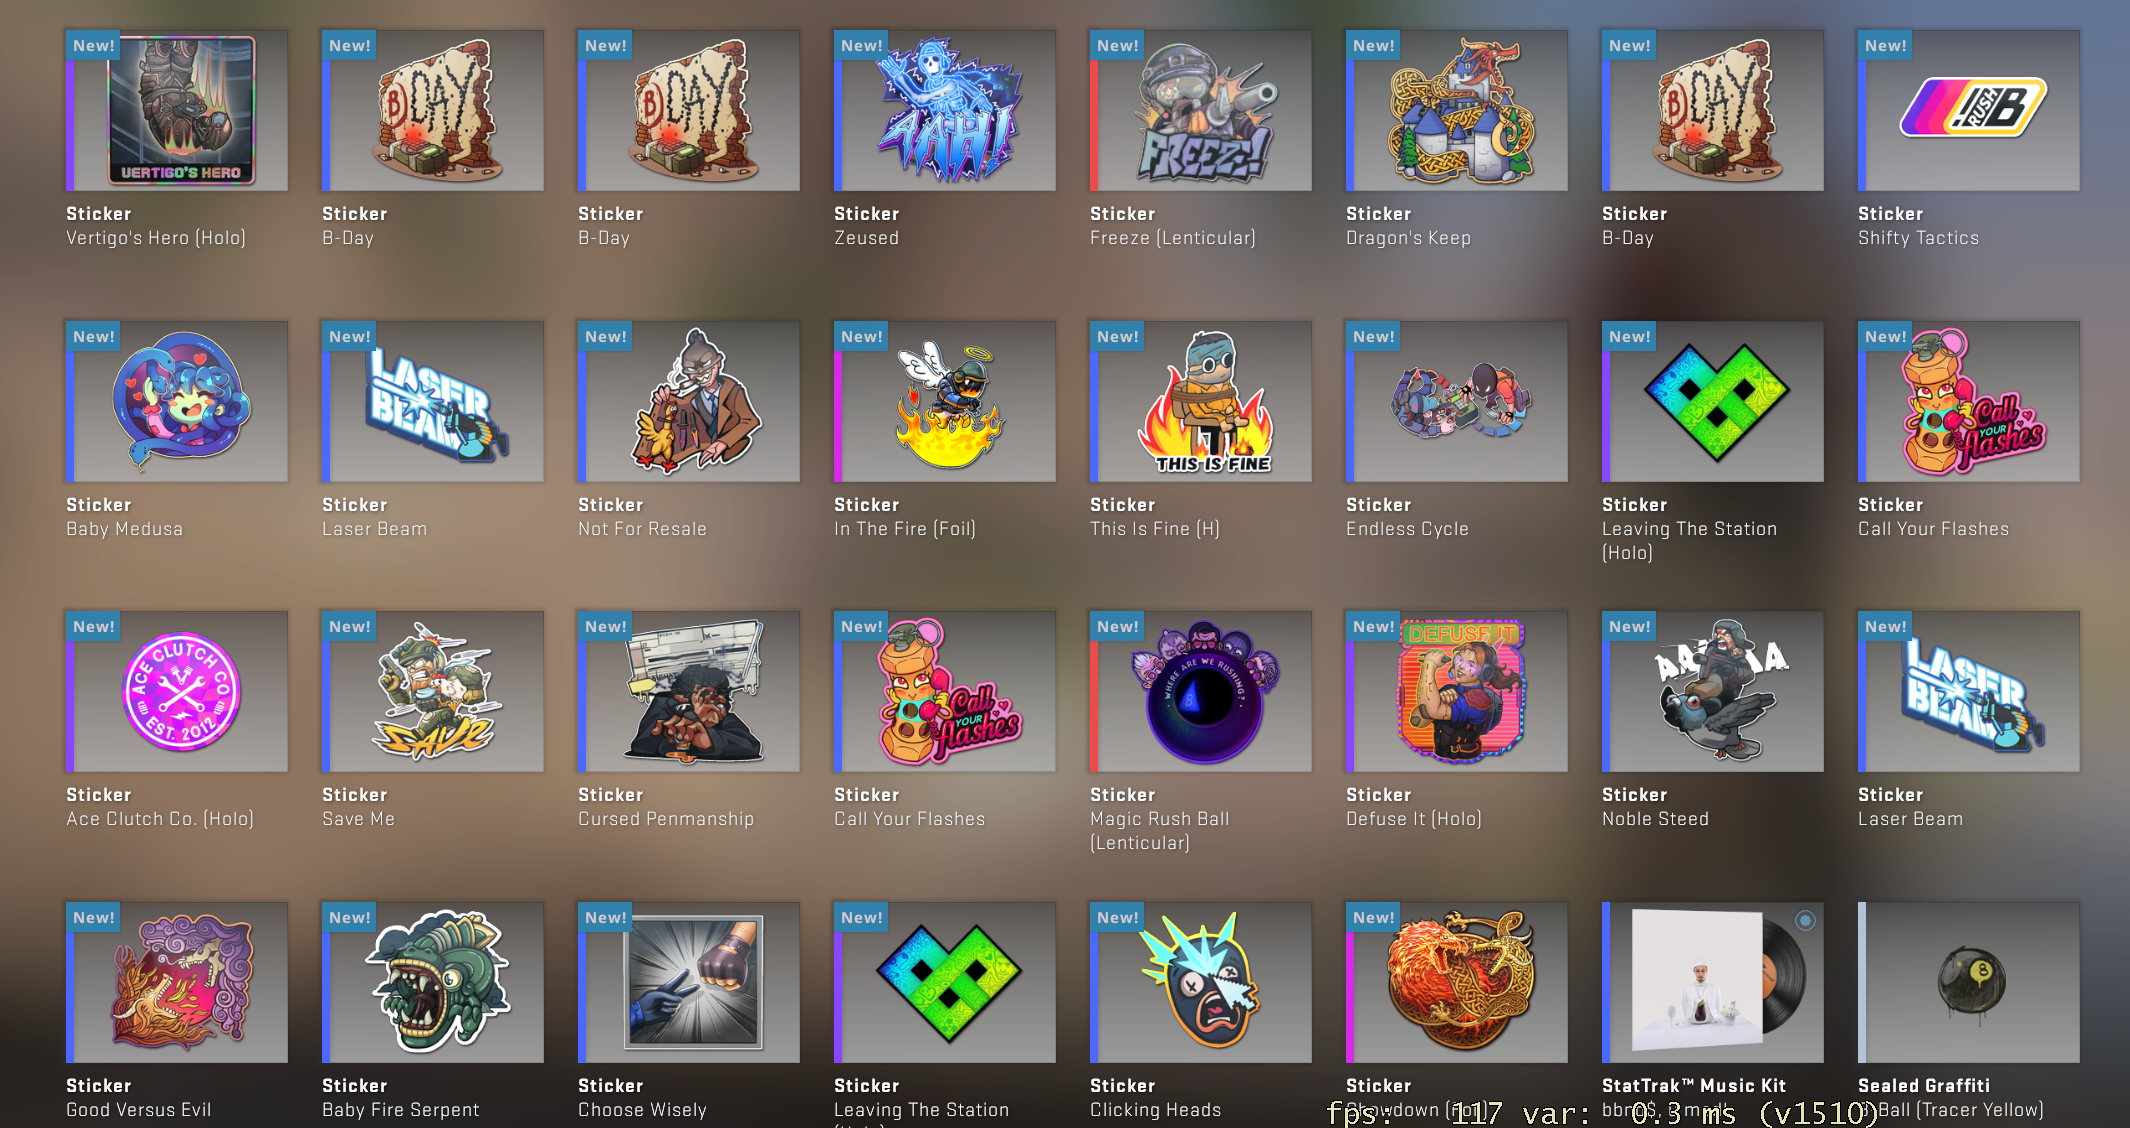This screenshot has height=1128, width=2130.
Task: Pick Laser Beam sticker next to Baby Medusa
Action: (x=433, y=401)
